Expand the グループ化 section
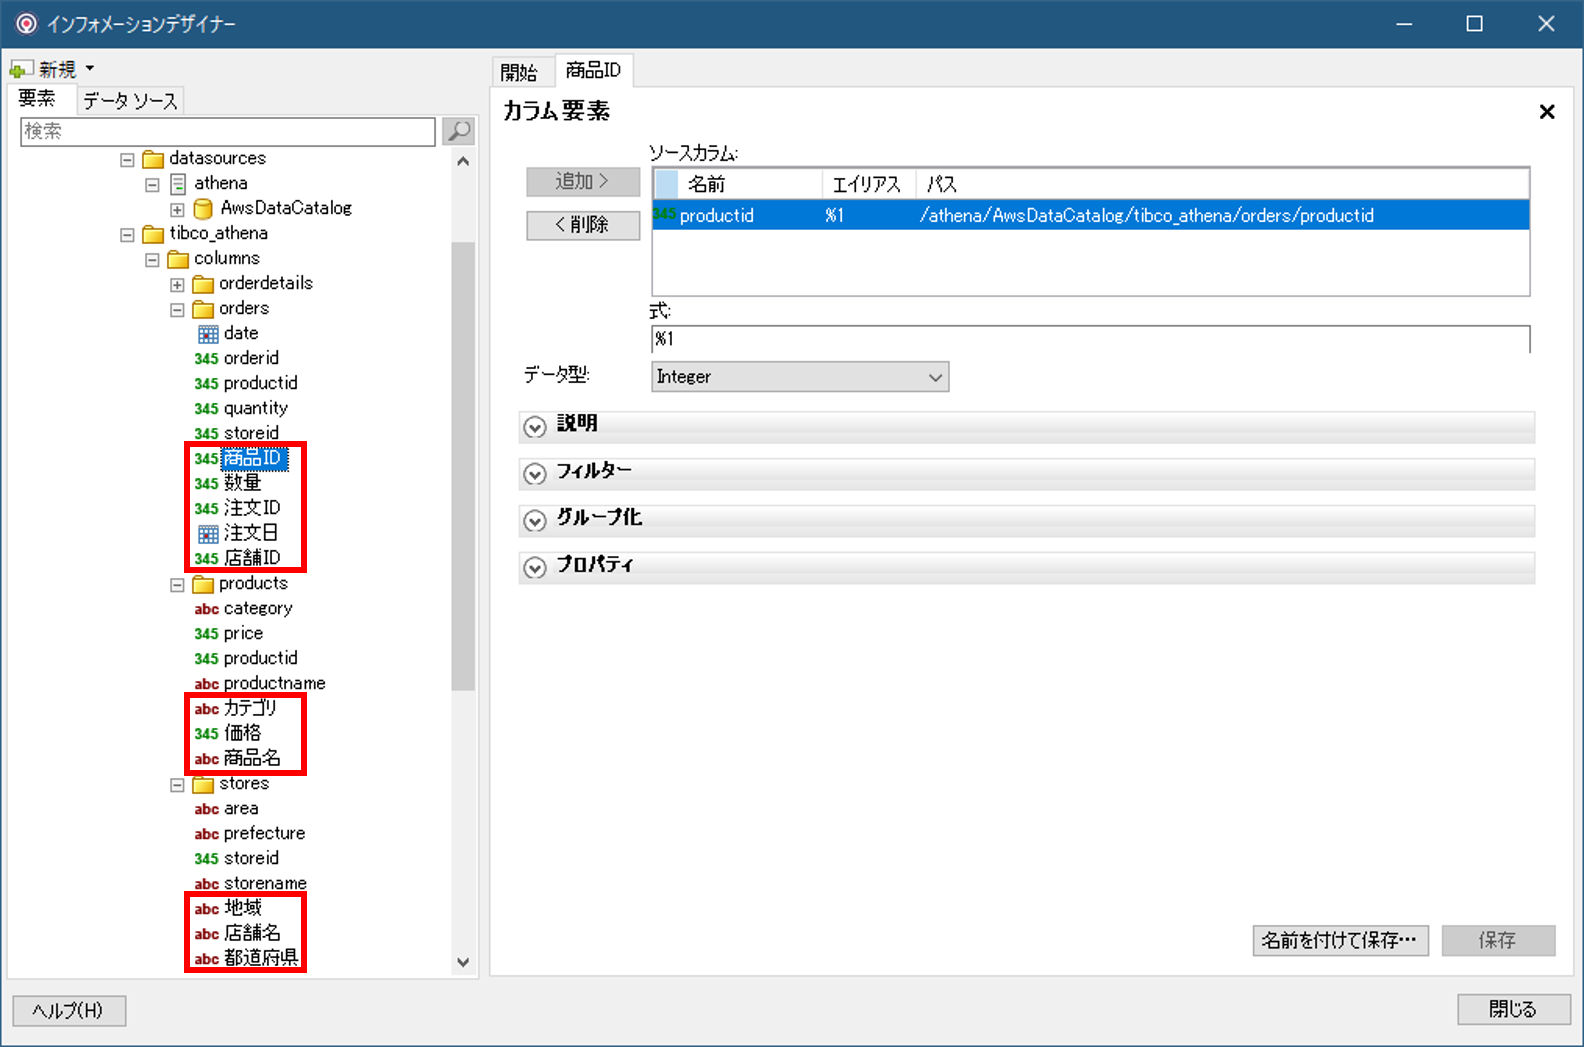1584x1047 pixels. tap(535, 521)
